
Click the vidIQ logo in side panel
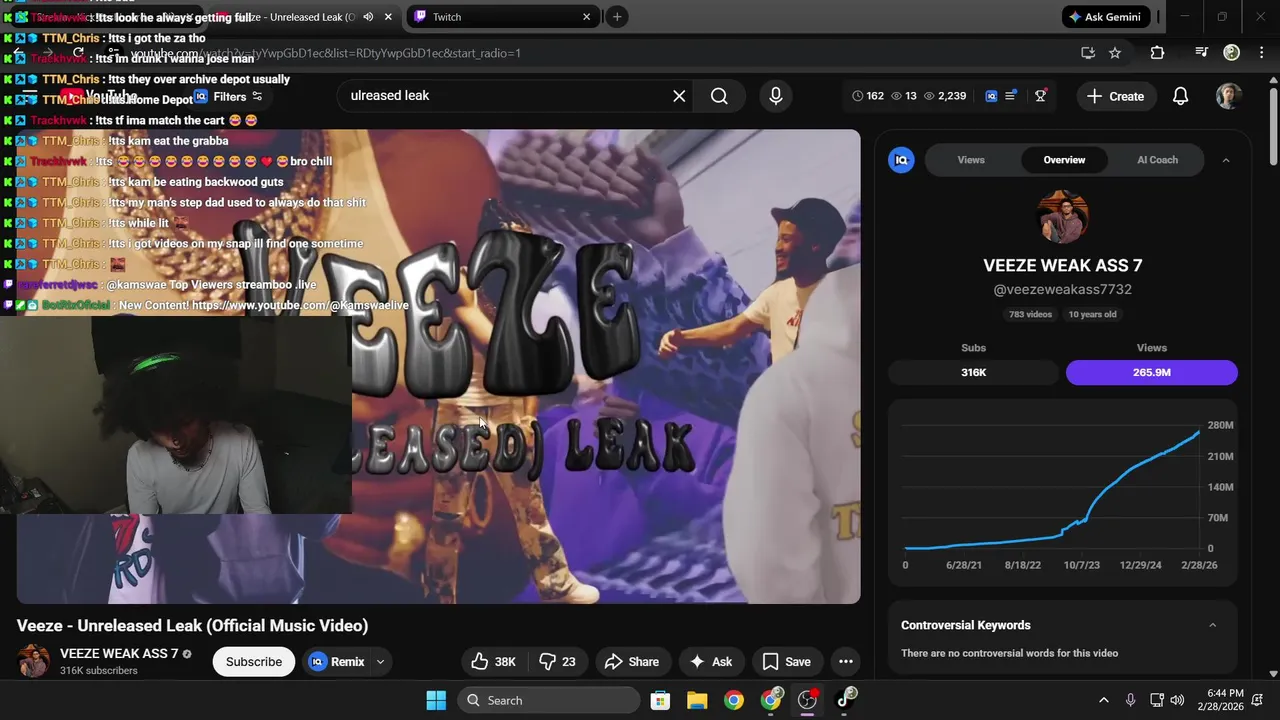pos(901,160)
